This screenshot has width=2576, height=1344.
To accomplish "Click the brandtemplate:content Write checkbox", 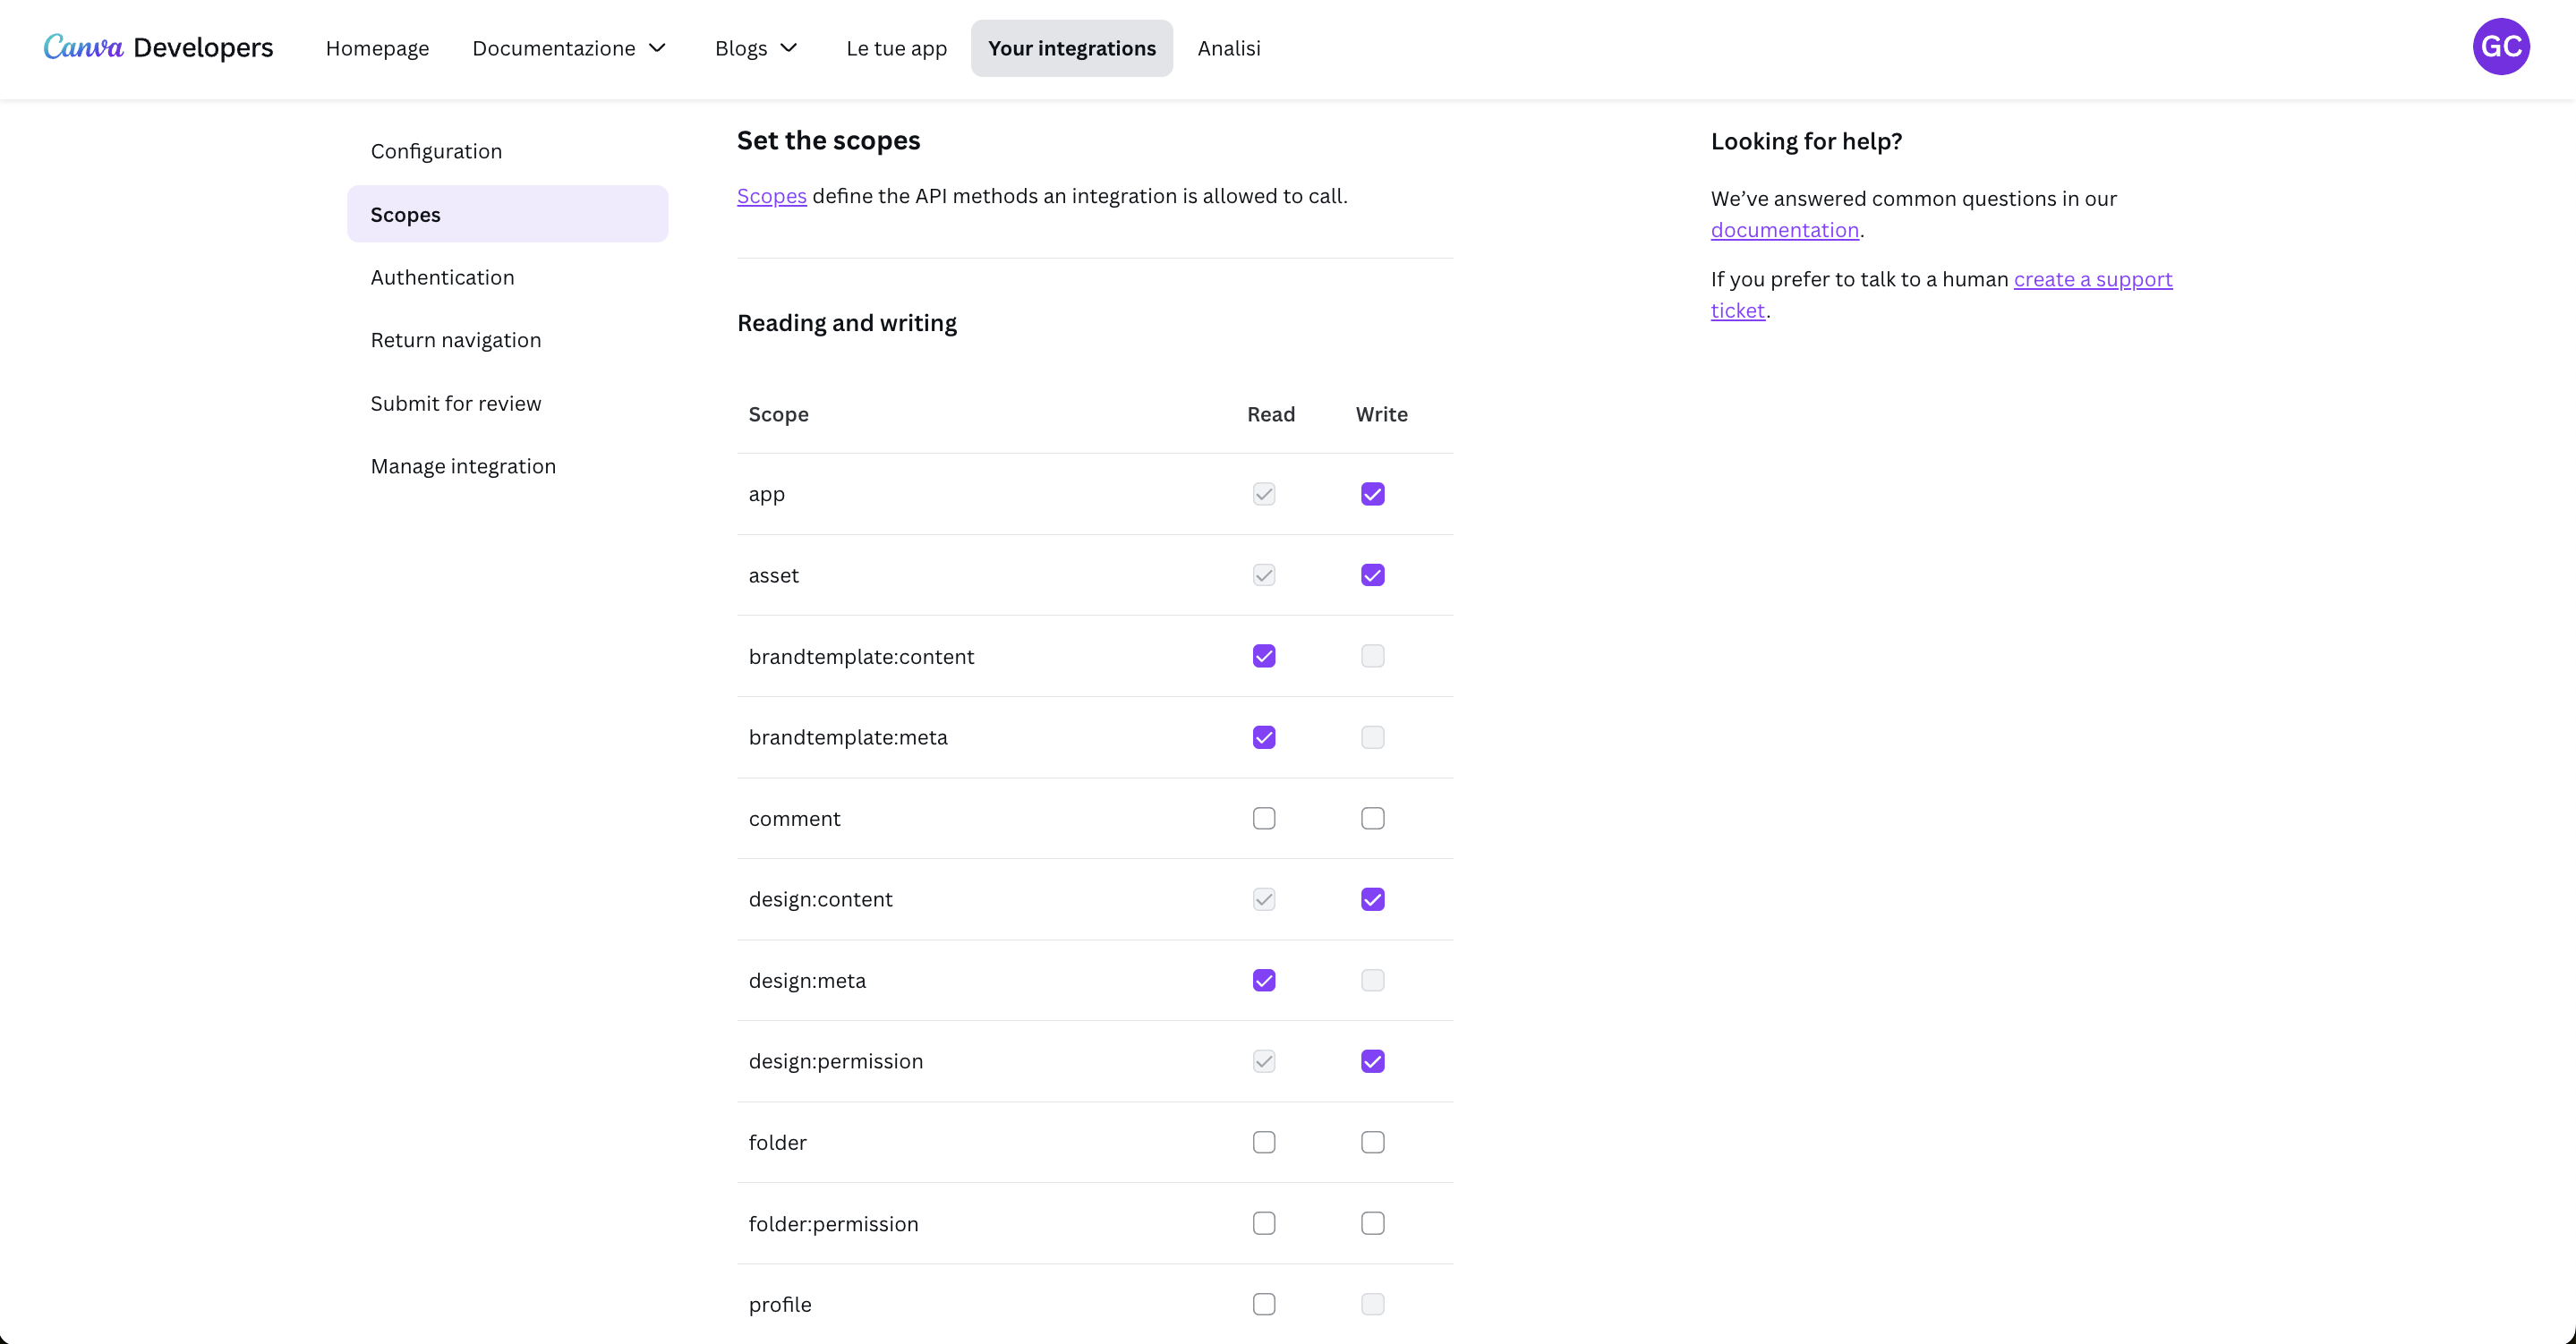I will point(1372,656).
